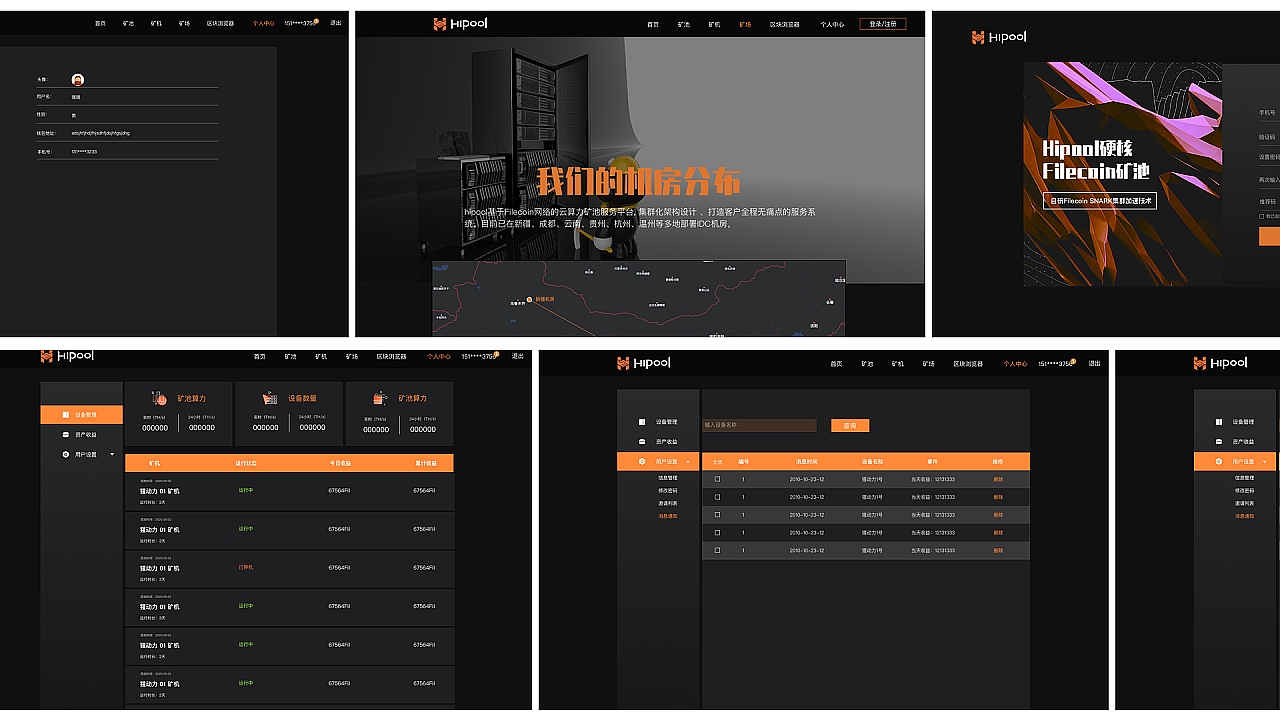Click the 设备管理 icon in the message page sidebar
The width and height of the screenshot is (1280, 720).
click(x=643, y=422)
